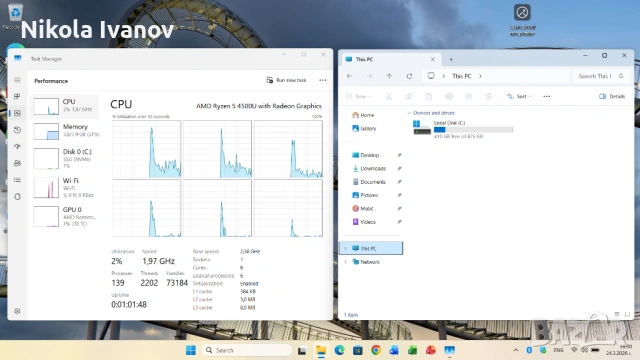Open the Services page in Task Manager
This screenshot has width=640, height=360.
pos(17,197)
